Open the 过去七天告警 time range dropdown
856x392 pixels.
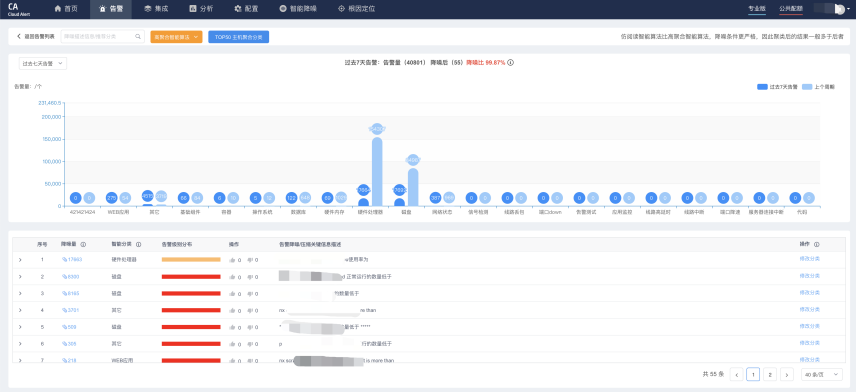click(x=43, y=63)
